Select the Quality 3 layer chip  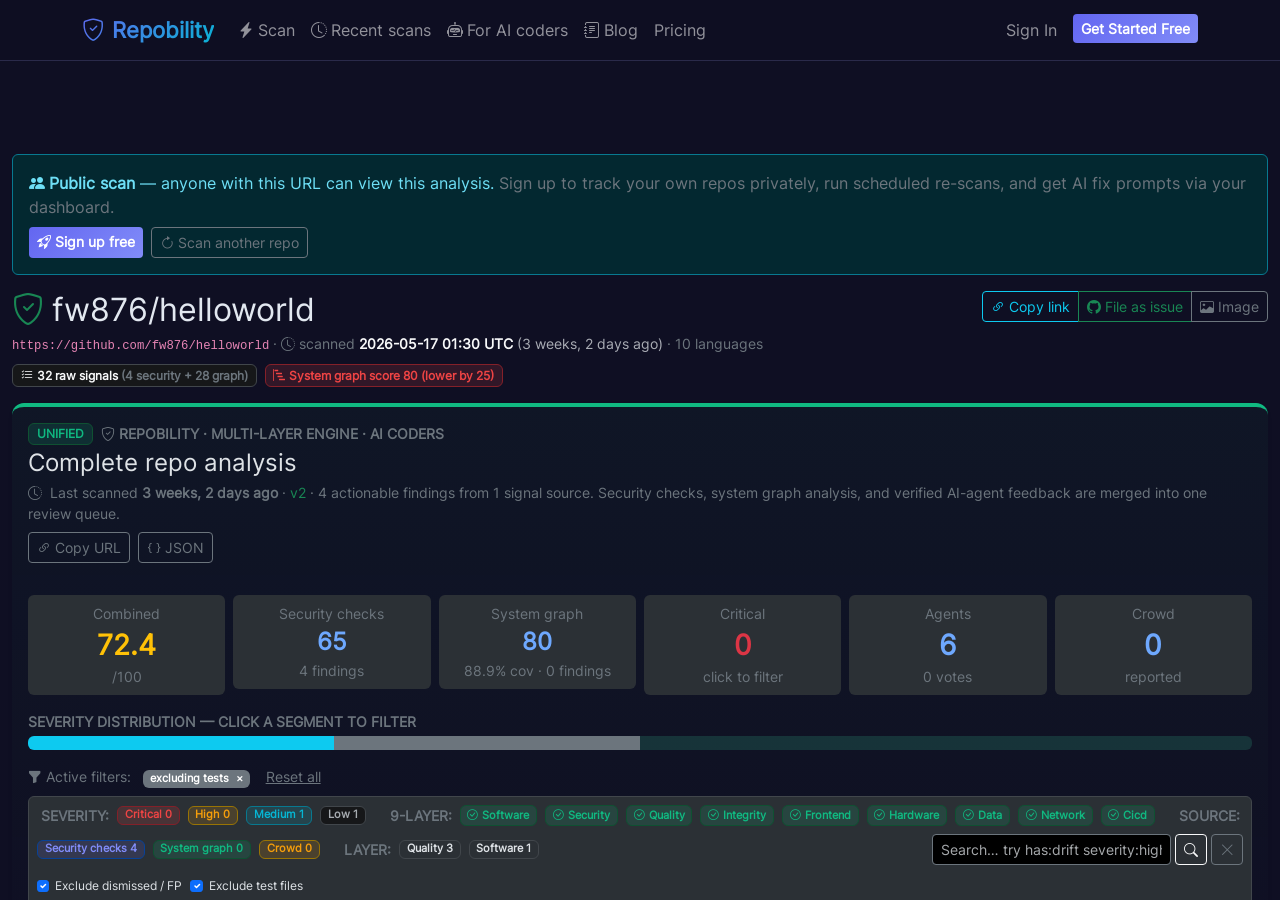(430, 849)
